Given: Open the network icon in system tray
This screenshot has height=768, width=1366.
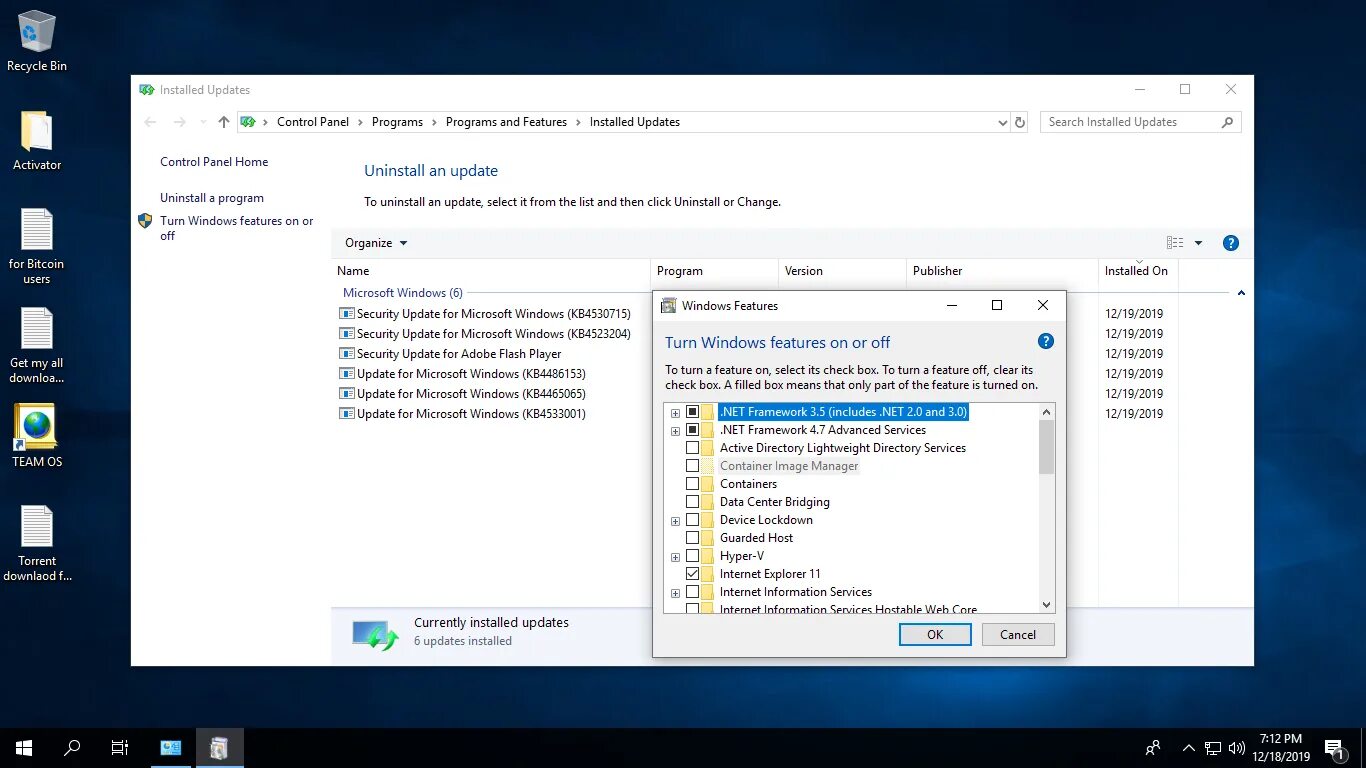Looking at the screenshot, I should pyautogui.click(x=1213, y=748).
